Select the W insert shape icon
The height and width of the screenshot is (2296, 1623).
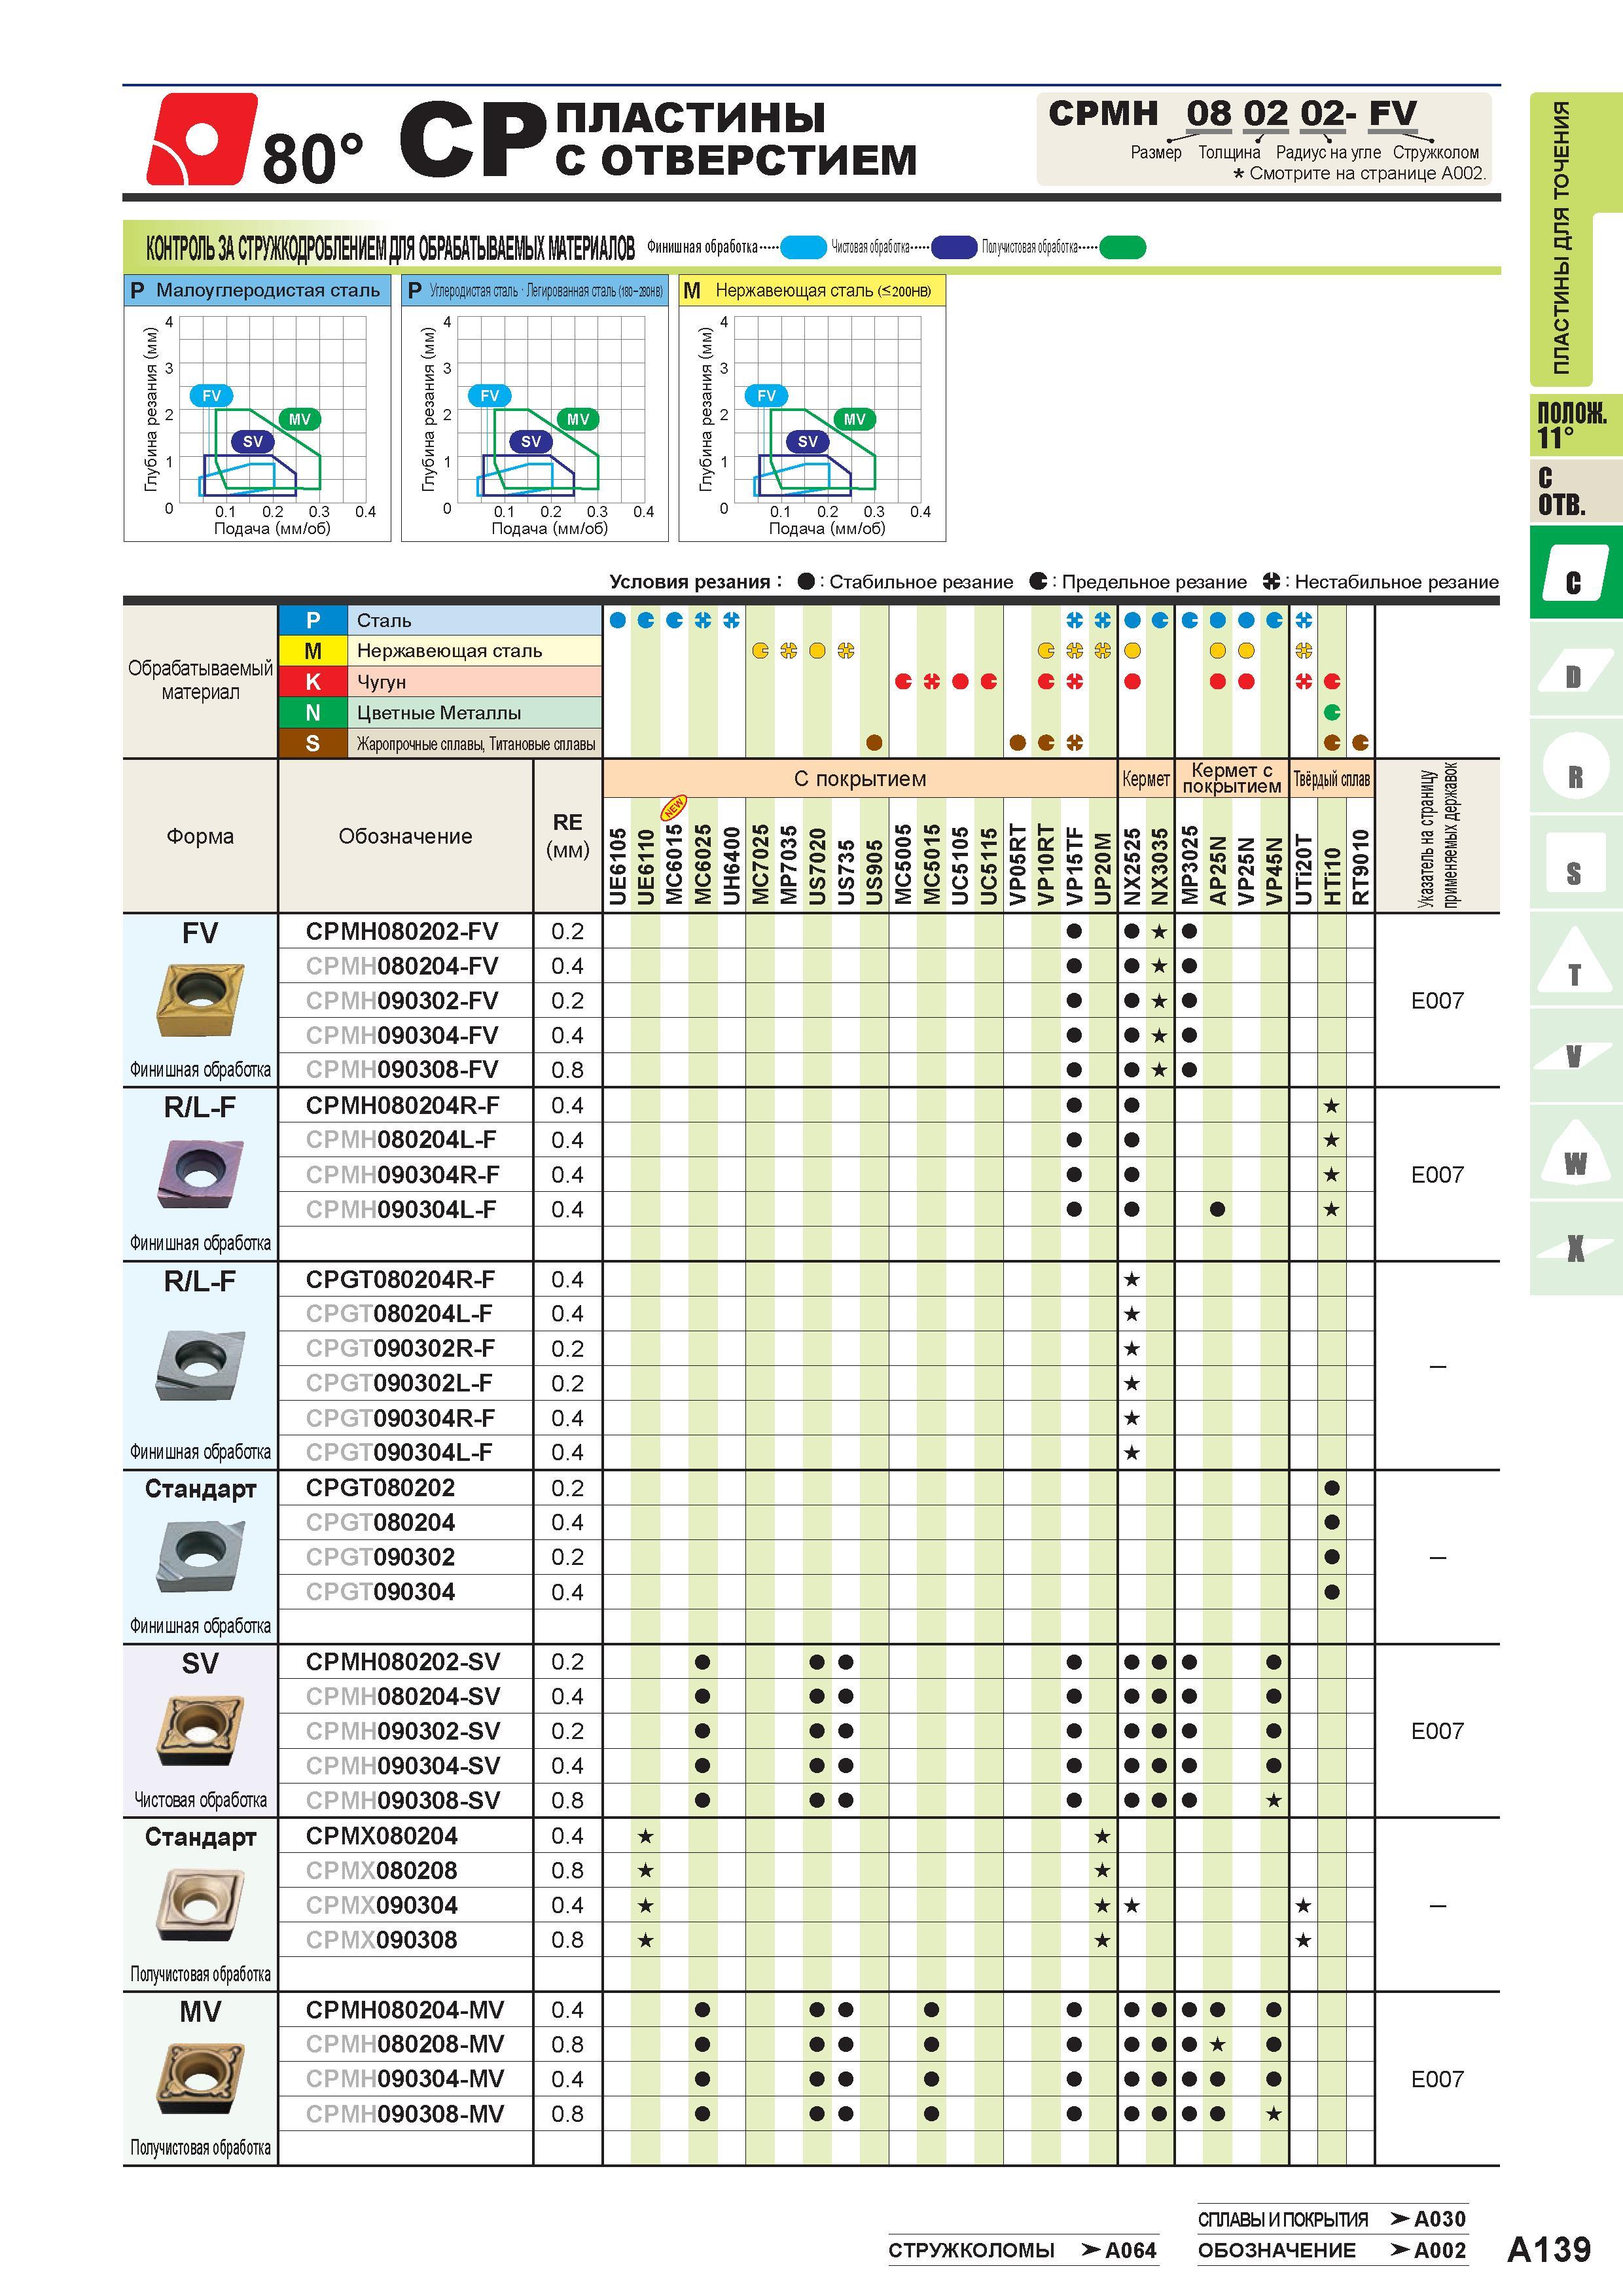[x=1575, y=1152]
